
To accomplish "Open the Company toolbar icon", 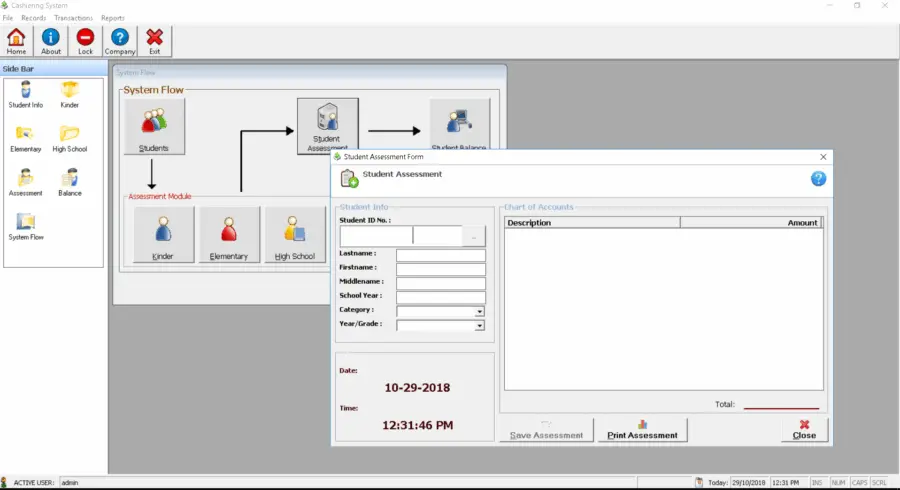I will (120, 41).
